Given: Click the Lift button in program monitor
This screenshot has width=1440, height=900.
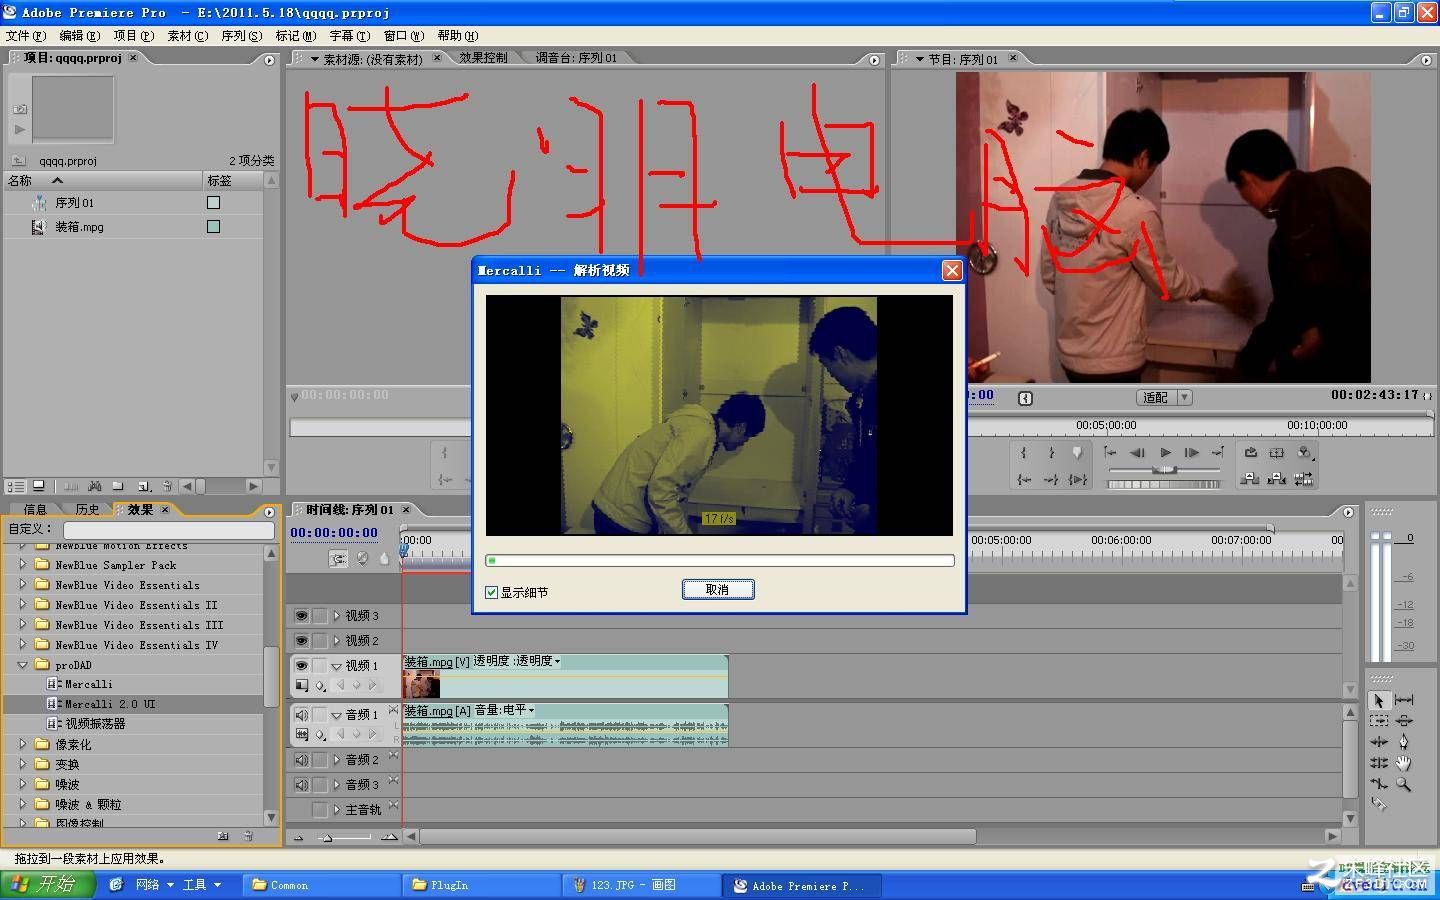Looking at the screenshot, I should (x=1249, y=479).
